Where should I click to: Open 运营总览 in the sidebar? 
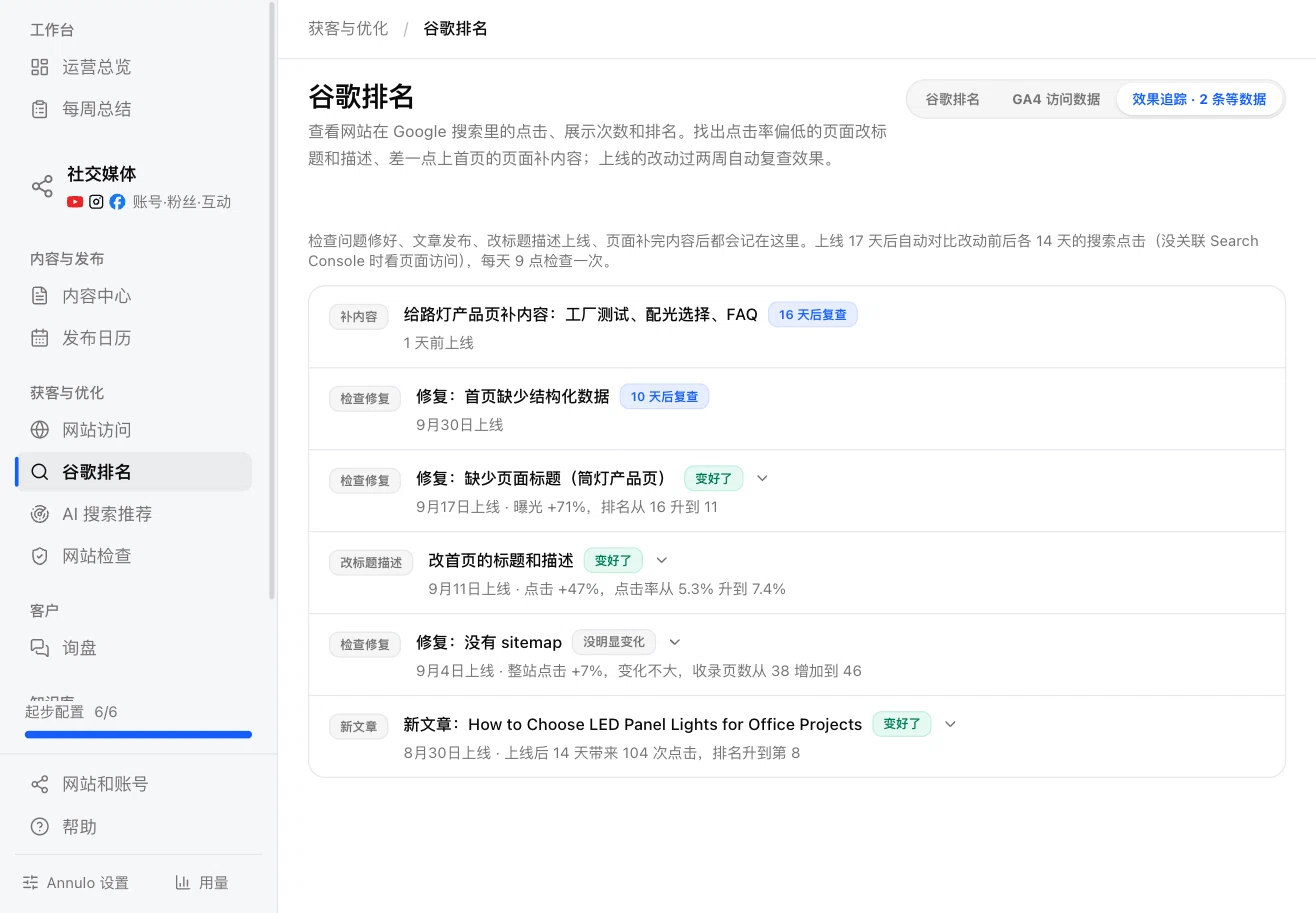(x=133, y=67)
